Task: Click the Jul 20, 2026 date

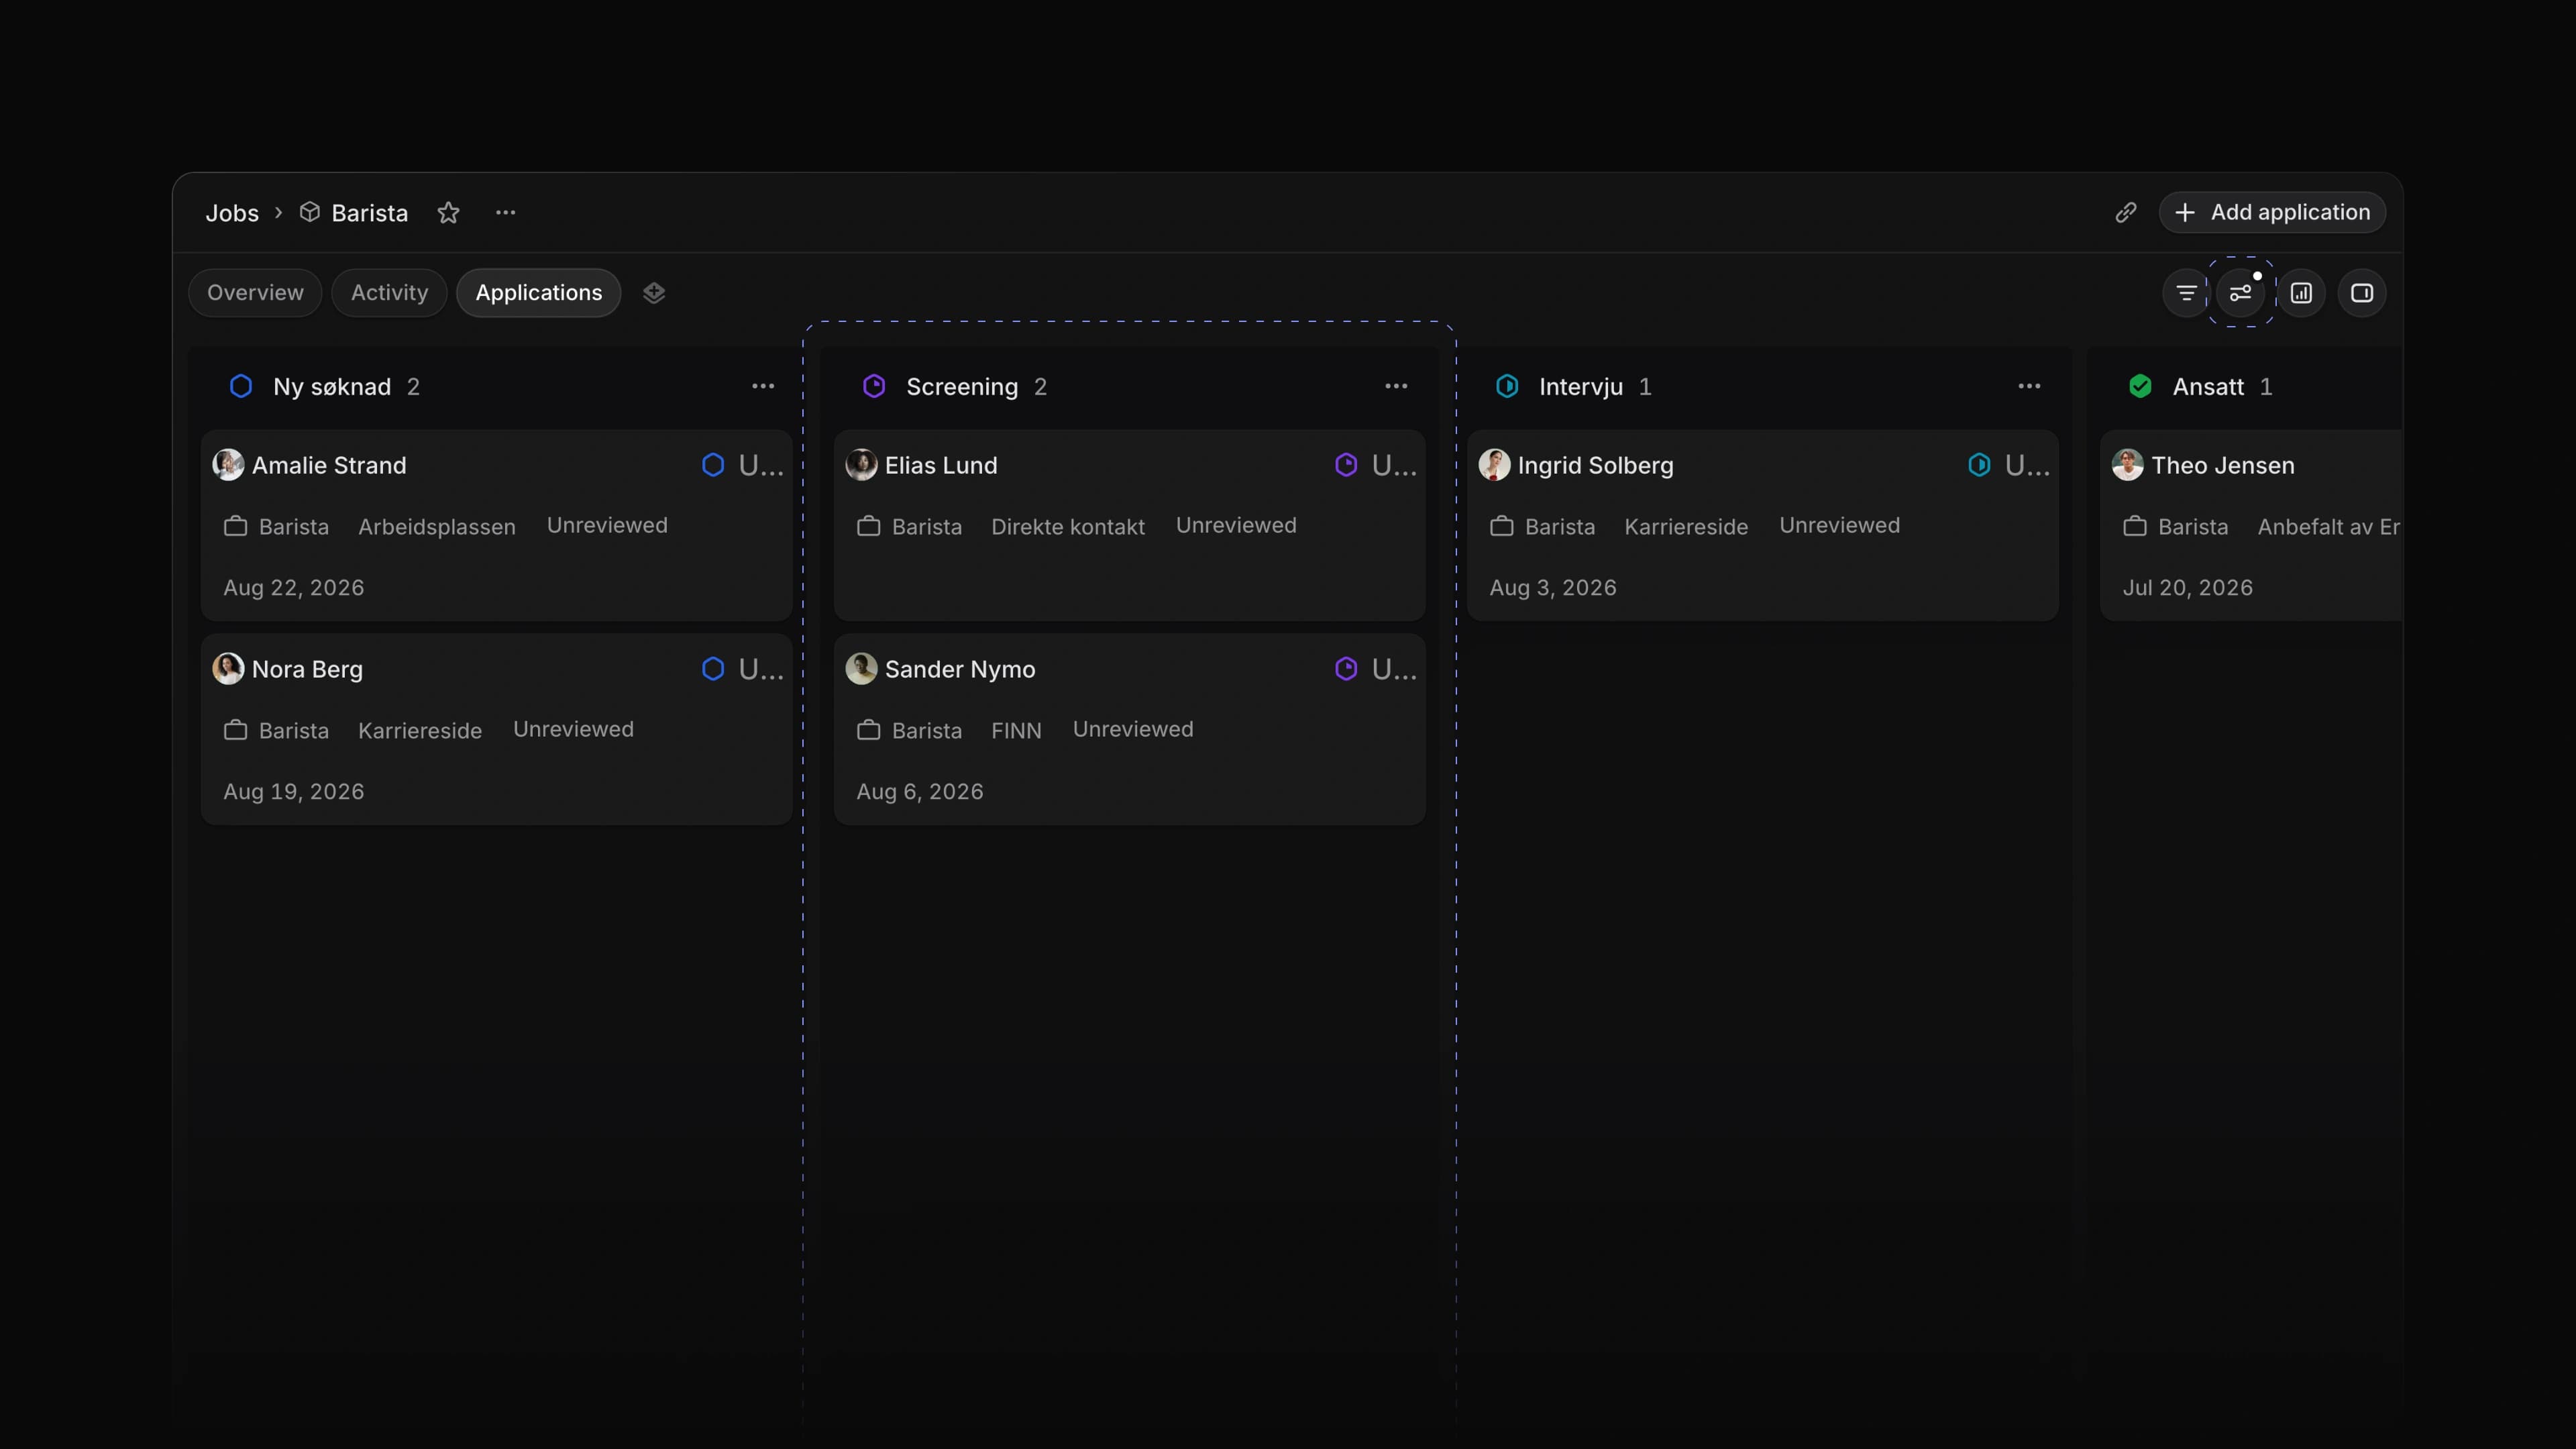Action: (x=2188, y=588)
